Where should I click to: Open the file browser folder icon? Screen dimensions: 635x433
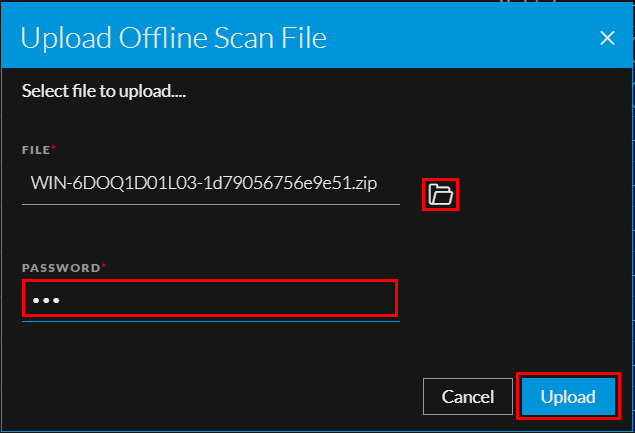point(441,194)
